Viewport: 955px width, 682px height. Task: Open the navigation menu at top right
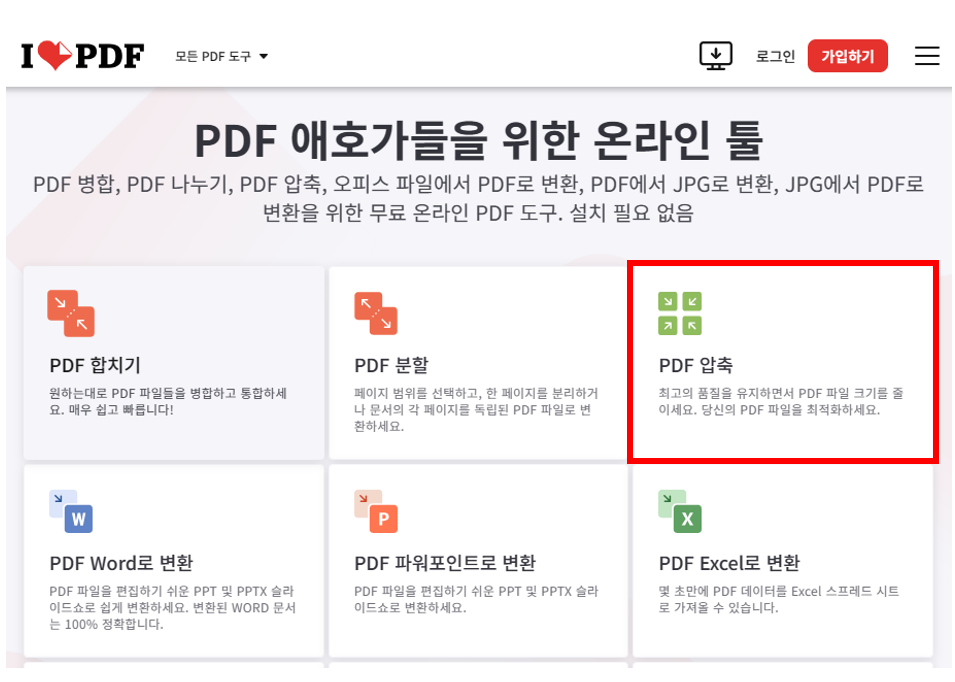pyautogui.click(x=927, y=56)
